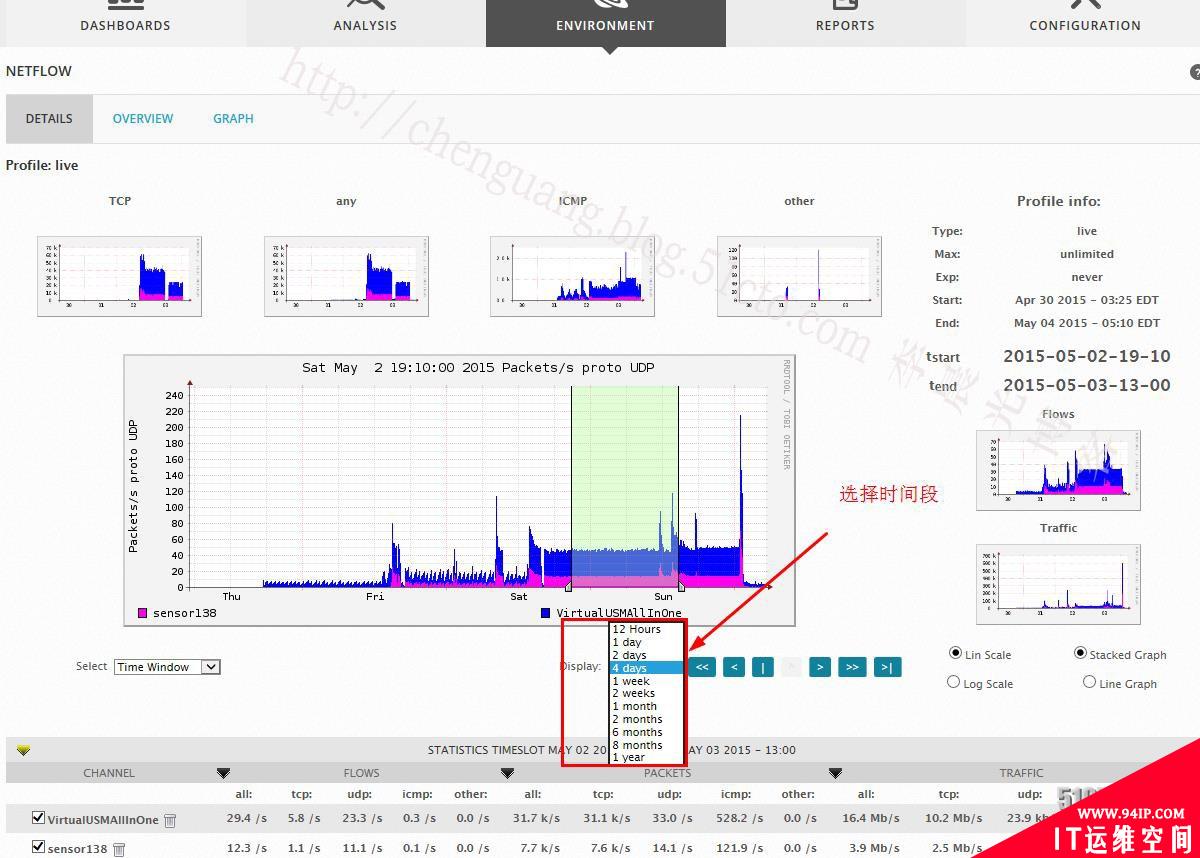The width and height of the screenshot is (1200, 858).
Task: Select Line Graph radio button
Action: 1089,682
